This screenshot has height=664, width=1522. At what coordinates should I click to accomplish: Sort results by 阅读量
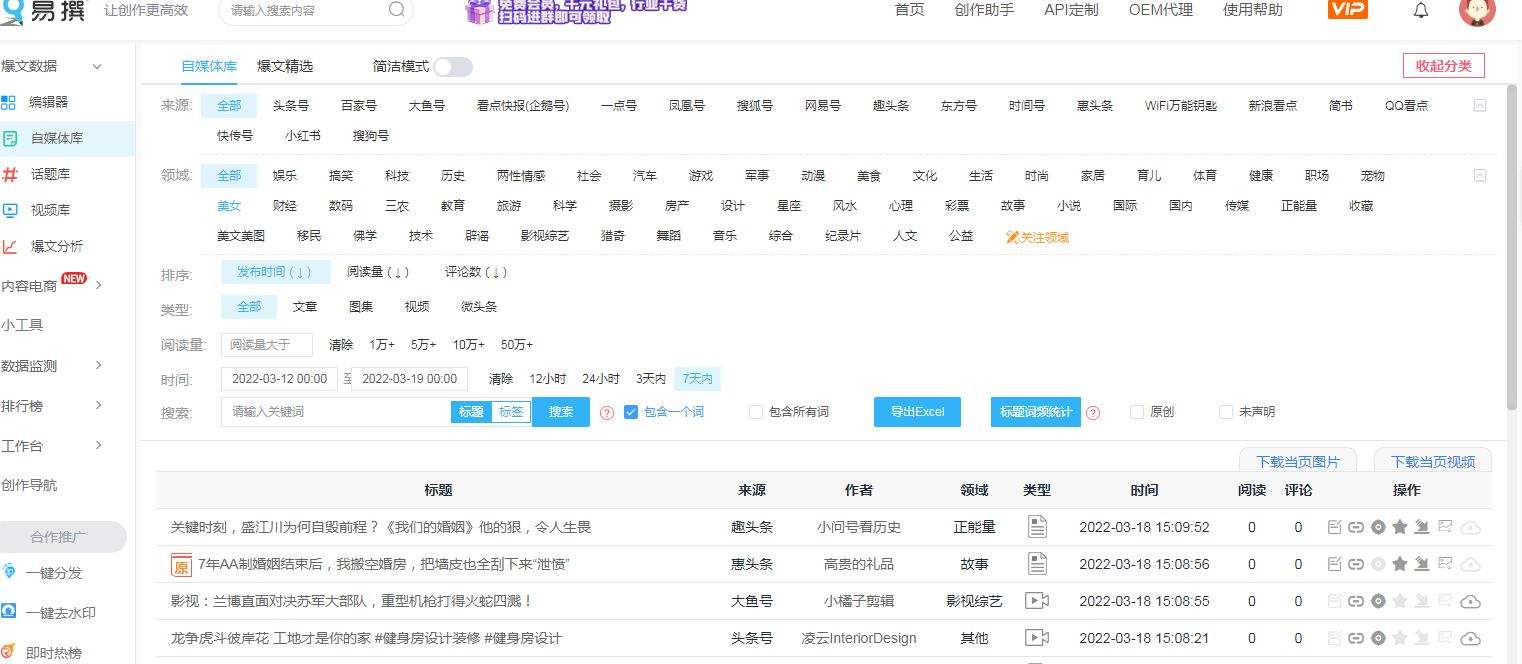(x=377, y=272)
